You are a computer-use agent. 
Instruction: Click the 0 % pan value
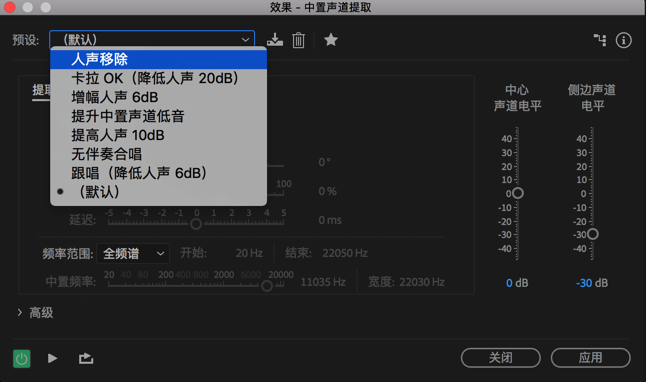click(x=328, y=191)
